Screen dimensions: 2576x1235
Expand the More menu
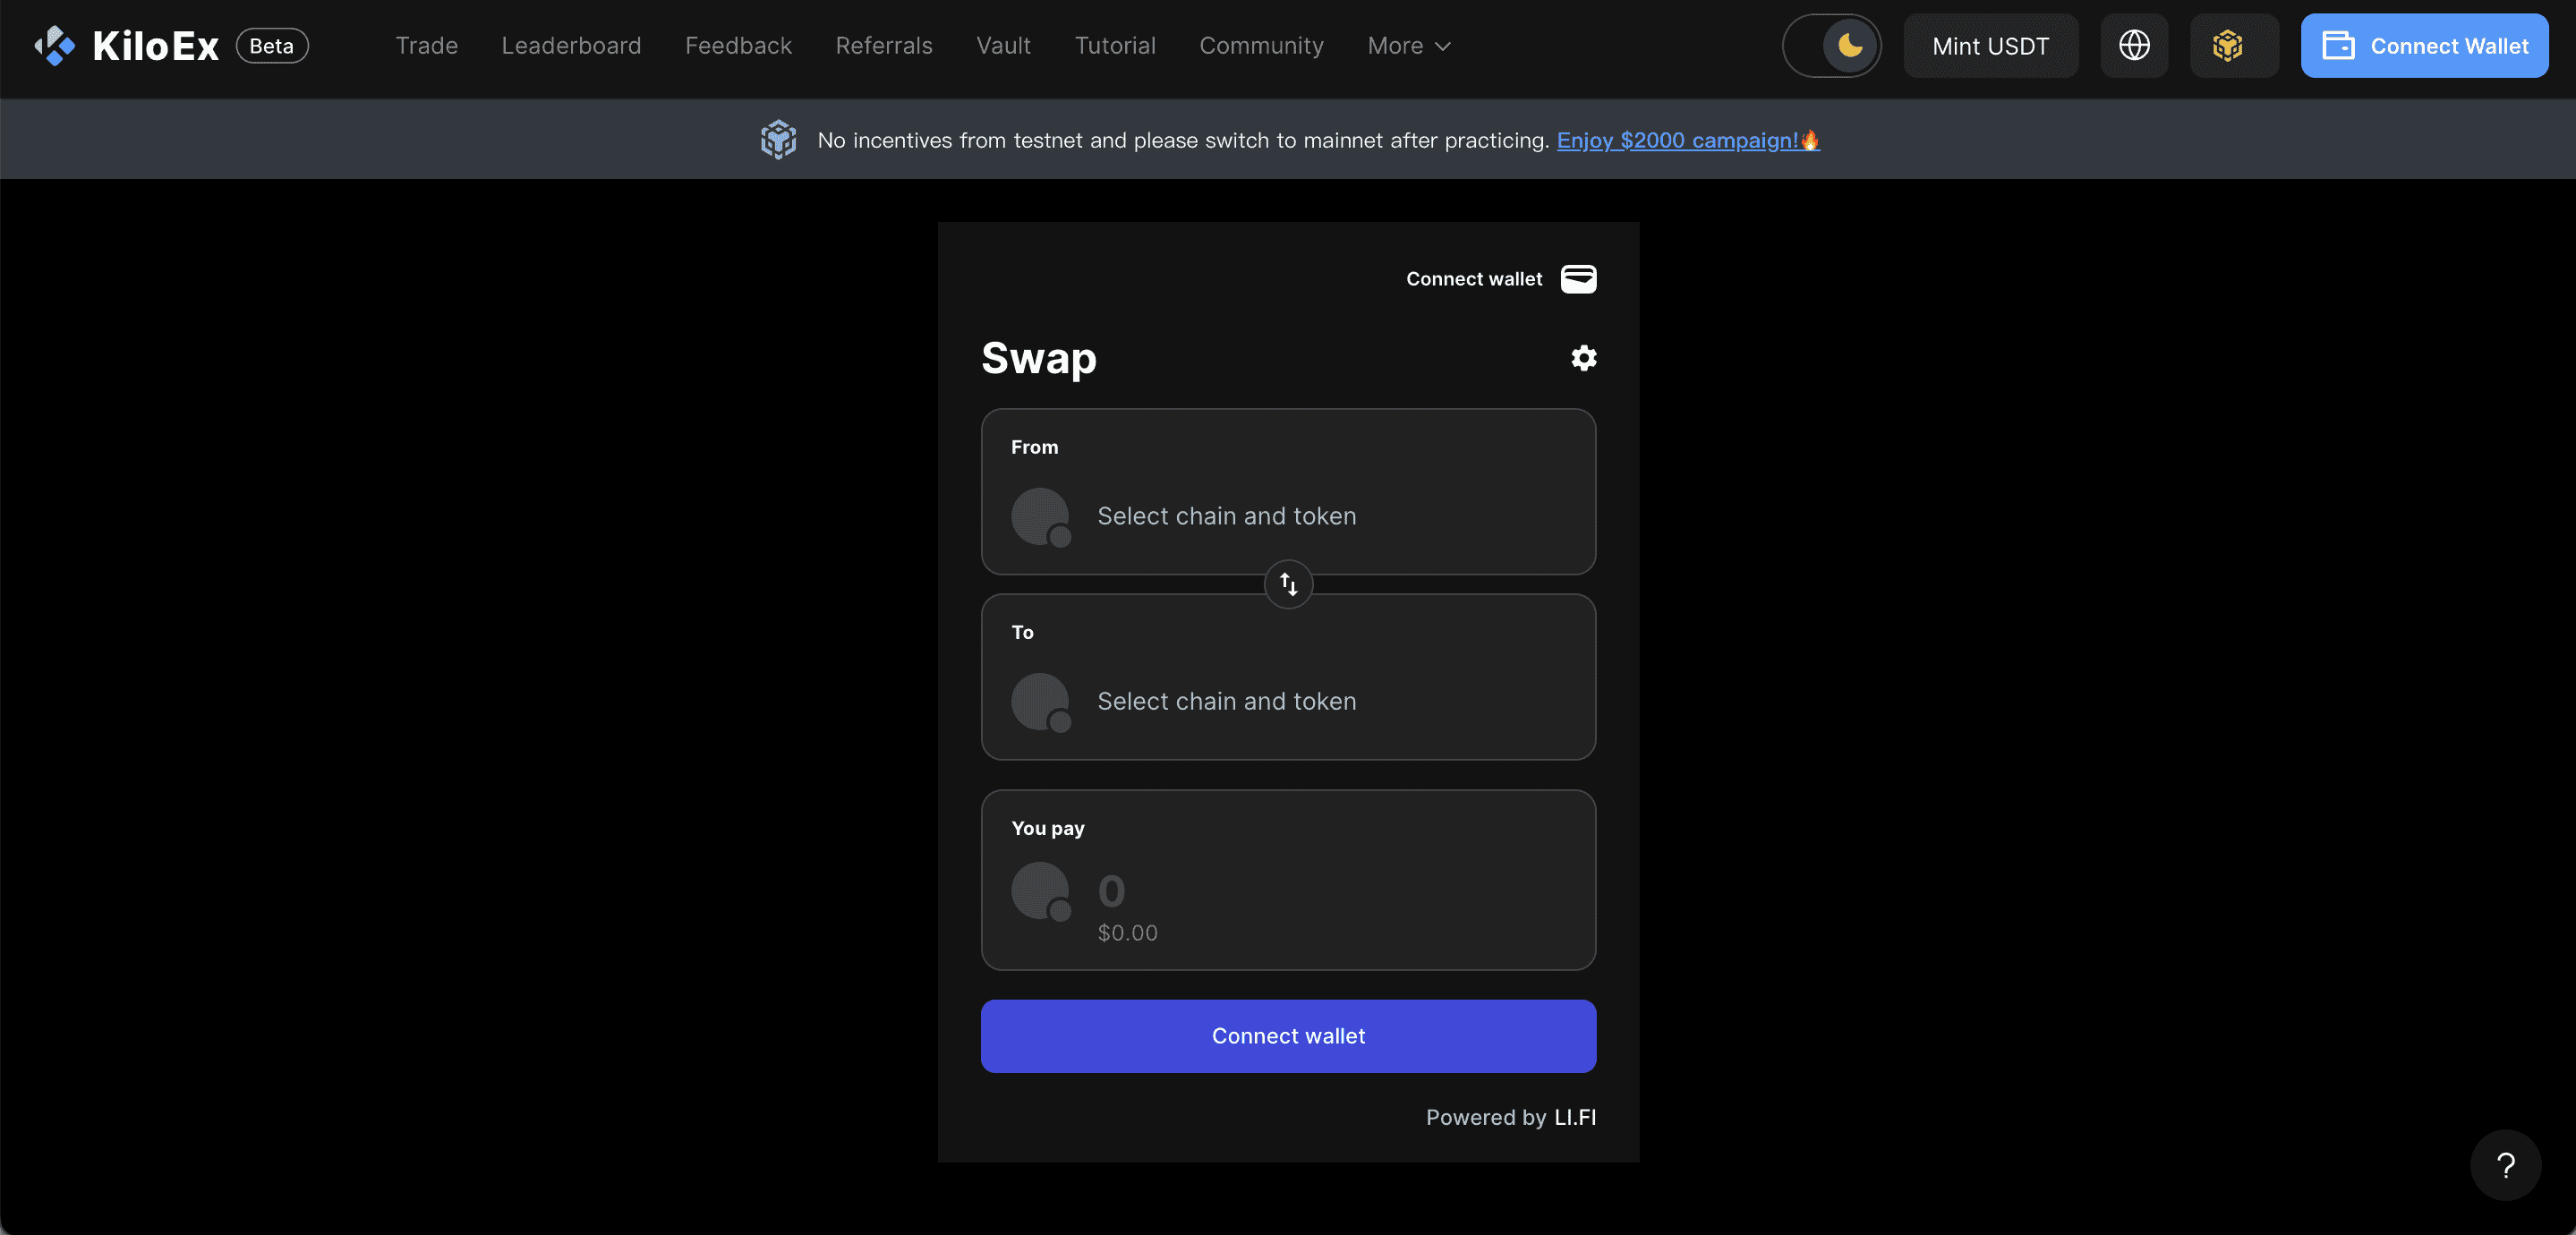[x=1408, y=46]
